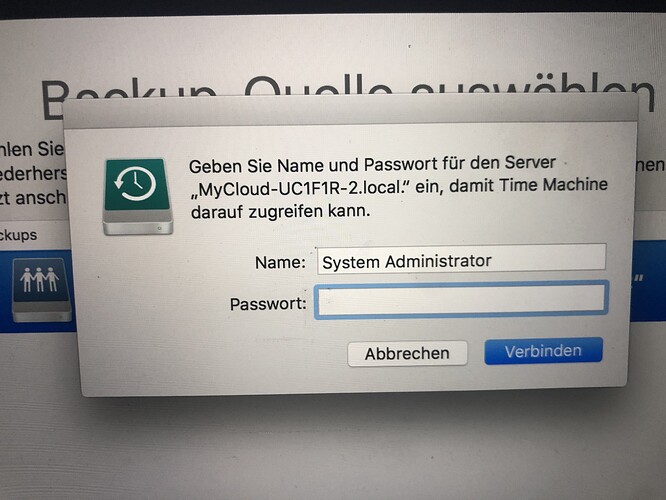Click the Backups column header in background list
The height and width of the screenshot is (500, 666).
point(18,235)
